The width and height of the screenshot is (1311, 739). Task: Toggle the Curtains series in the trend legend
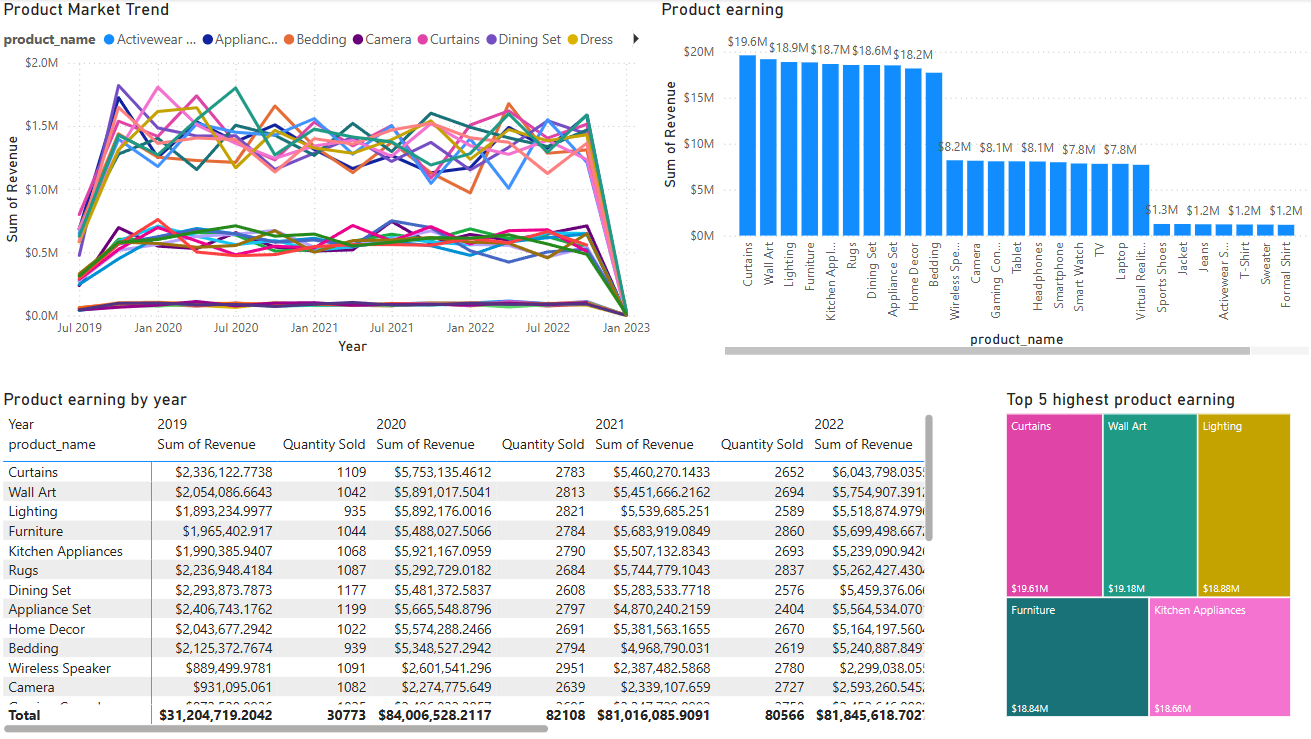[449, 39]
